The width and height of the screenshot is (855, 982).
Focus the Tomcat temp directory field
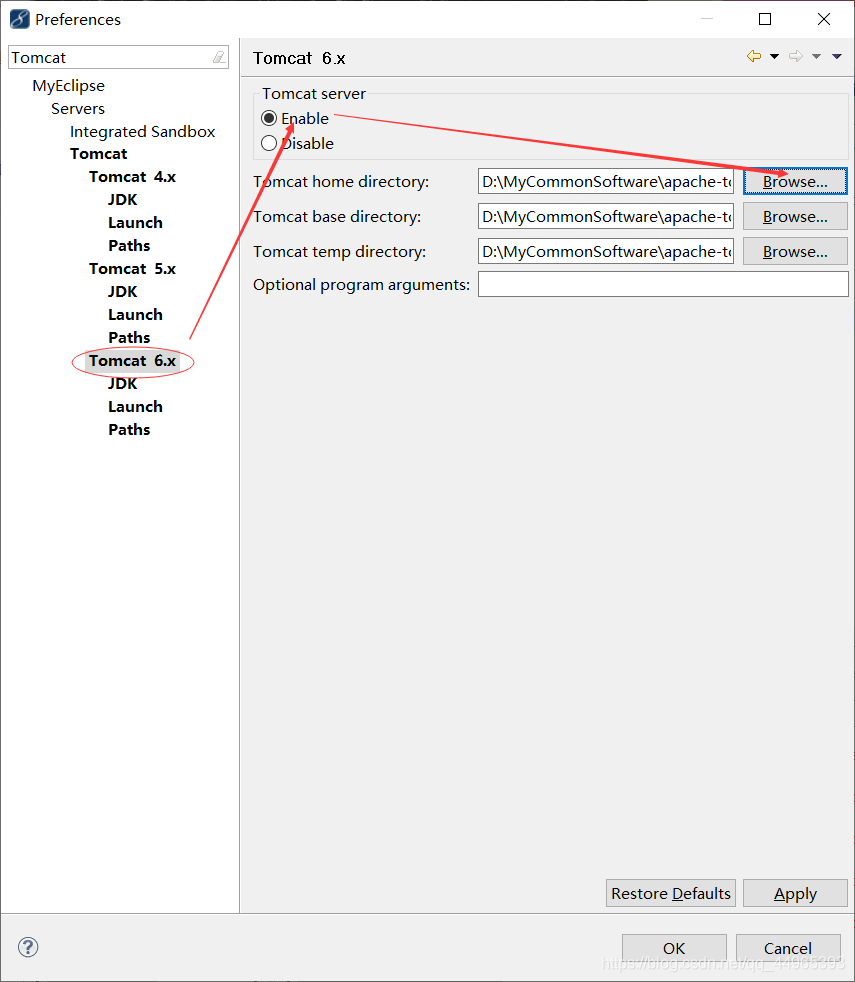pos(606,252)
